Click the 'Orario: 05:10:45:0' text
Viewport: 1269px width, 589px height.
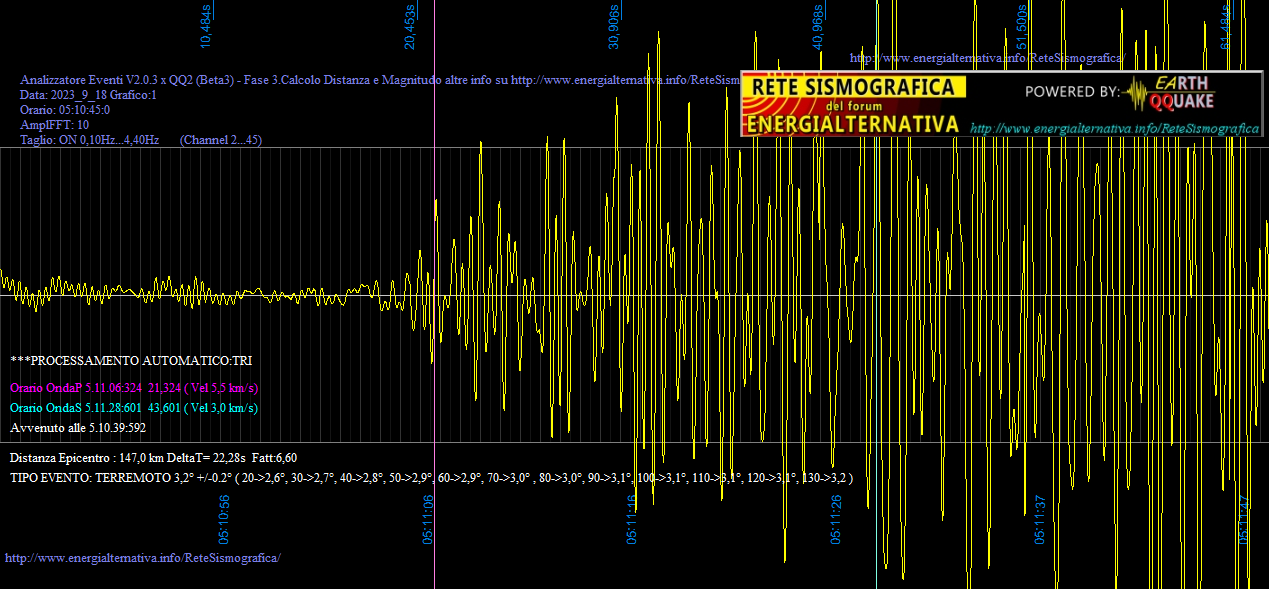point(65,110)
